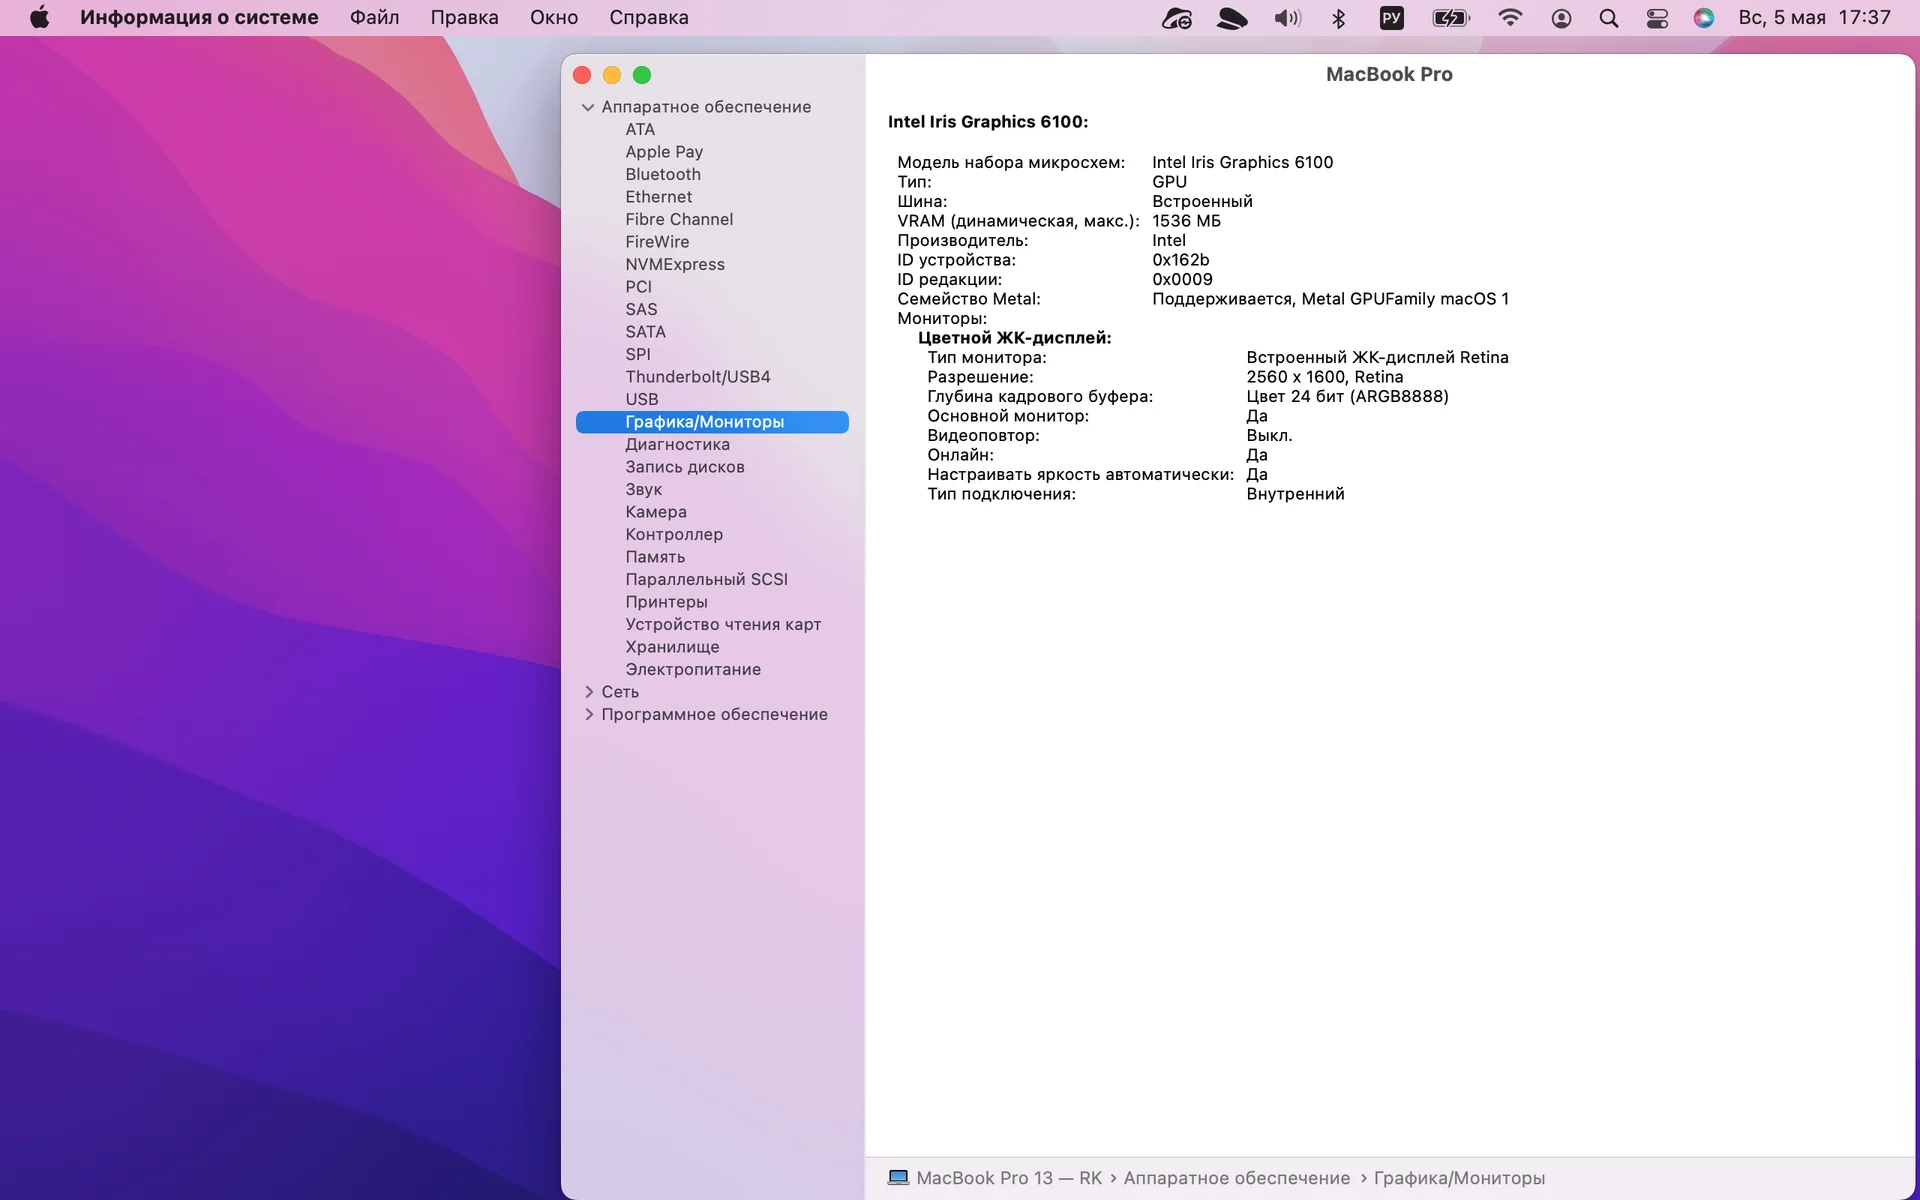Launch Siri from the menu bar

(x=1704, y=18)
